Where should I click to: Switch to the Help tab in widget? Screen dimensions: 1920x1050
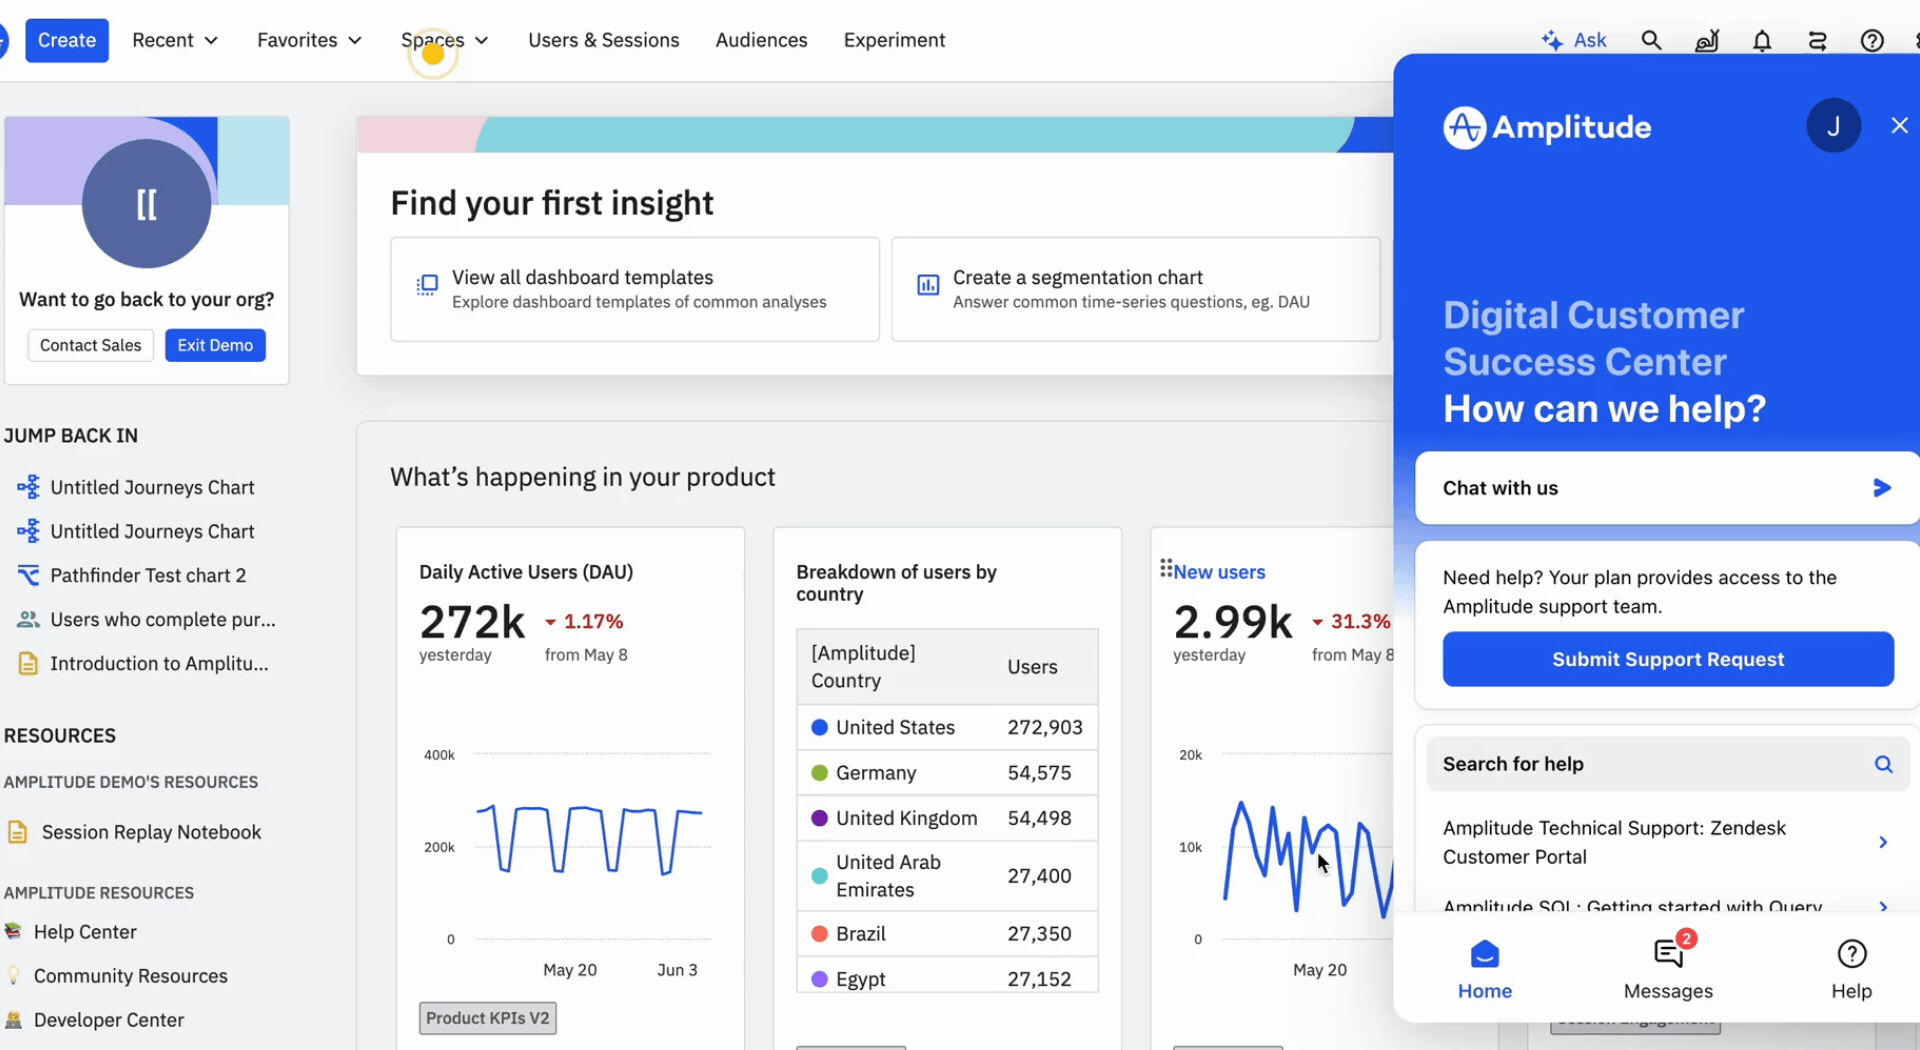pos(1851,968)
